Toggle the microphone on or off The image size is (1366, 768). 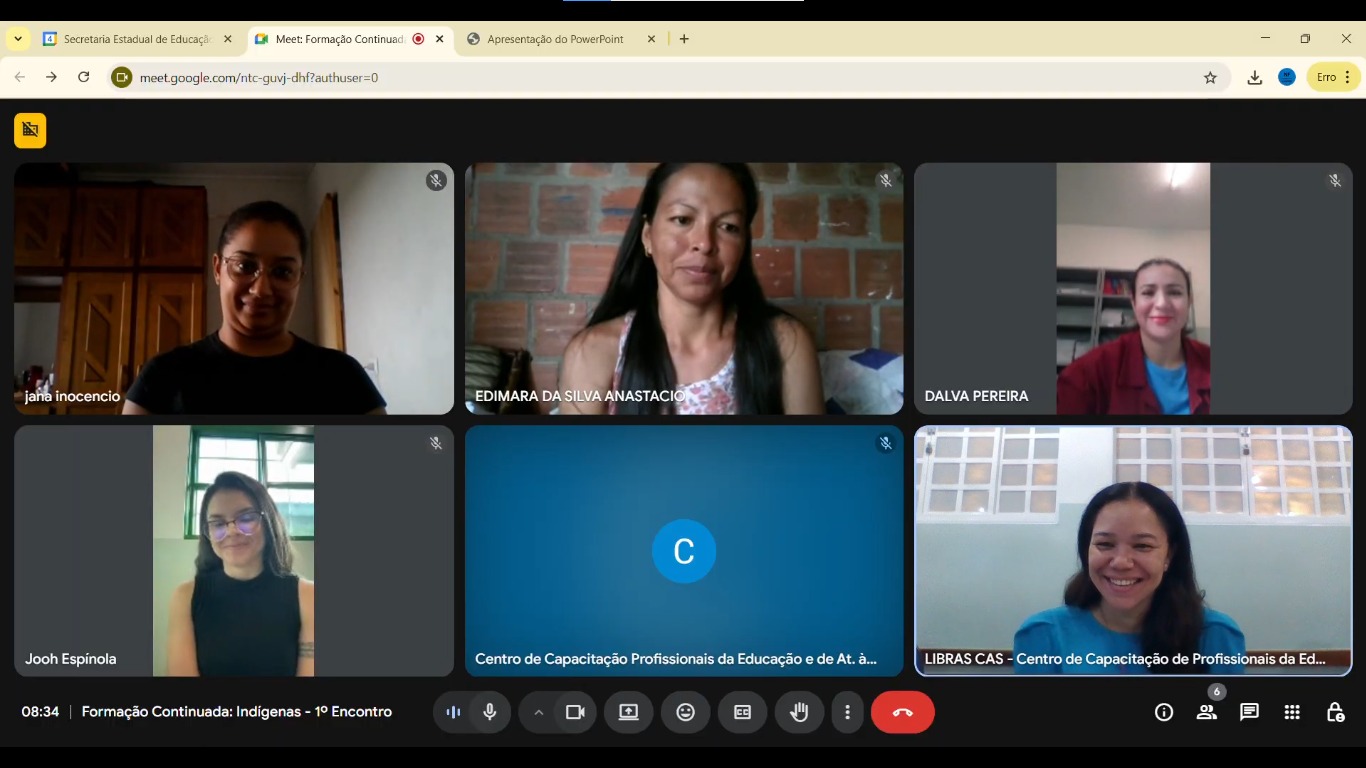click(490, 712)
